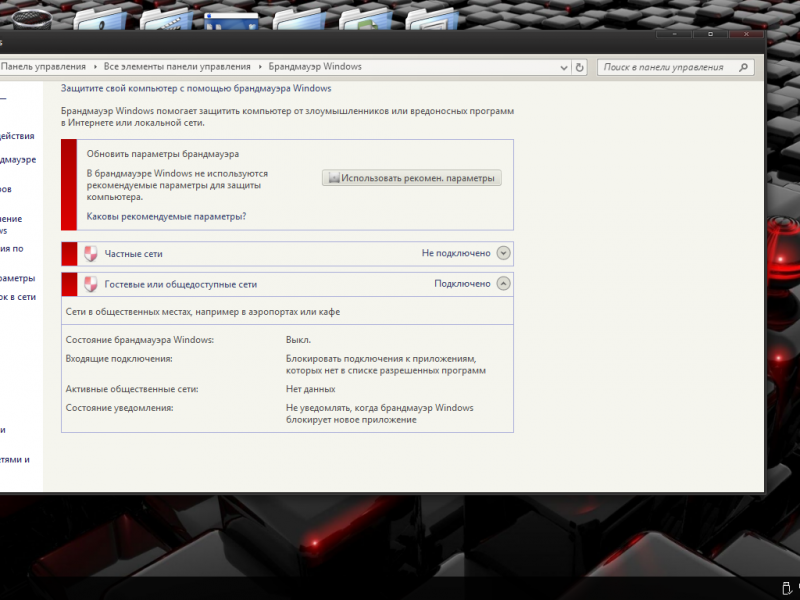Click the Нет данных value
This screenshot has height=600, width=800.
coord(310,389)
